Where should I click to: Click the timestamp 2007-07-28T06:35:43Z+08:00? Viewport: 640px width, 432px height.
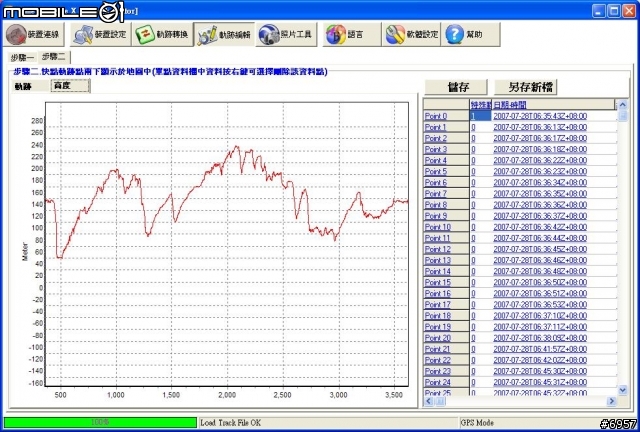540,116
